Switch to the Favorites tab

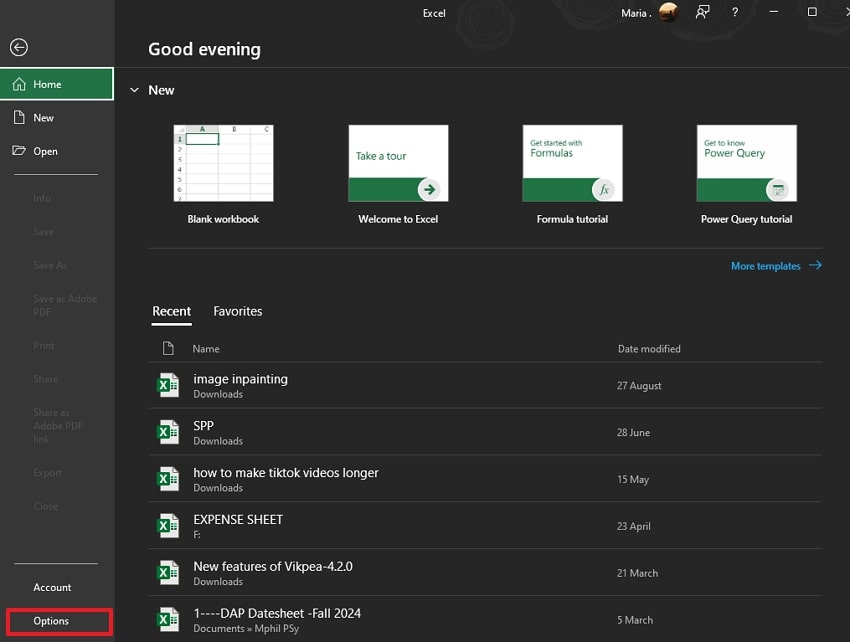(x=237, y=311)
